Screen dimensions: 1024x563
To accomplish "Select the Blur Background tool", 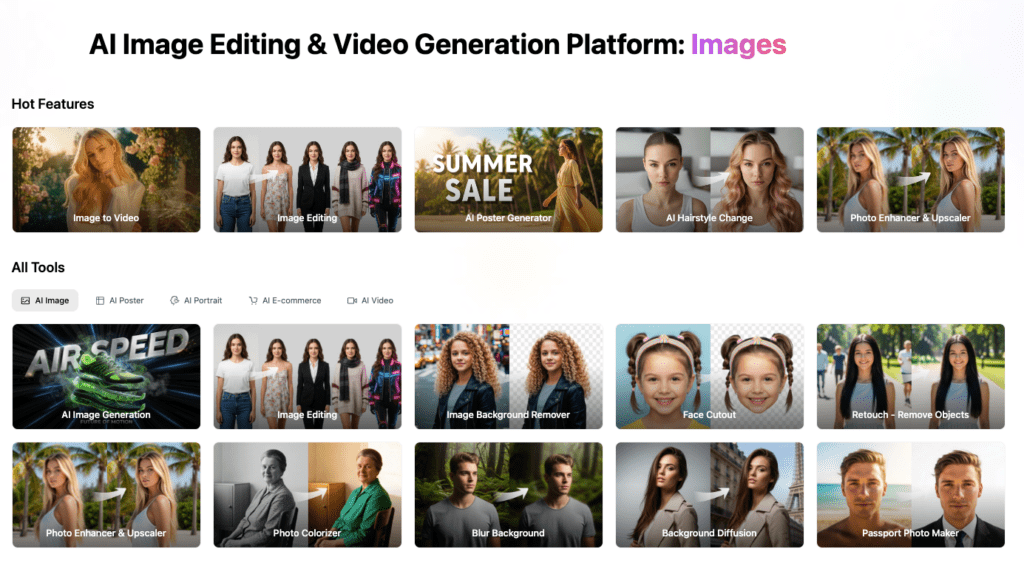I will pos(508,495).
